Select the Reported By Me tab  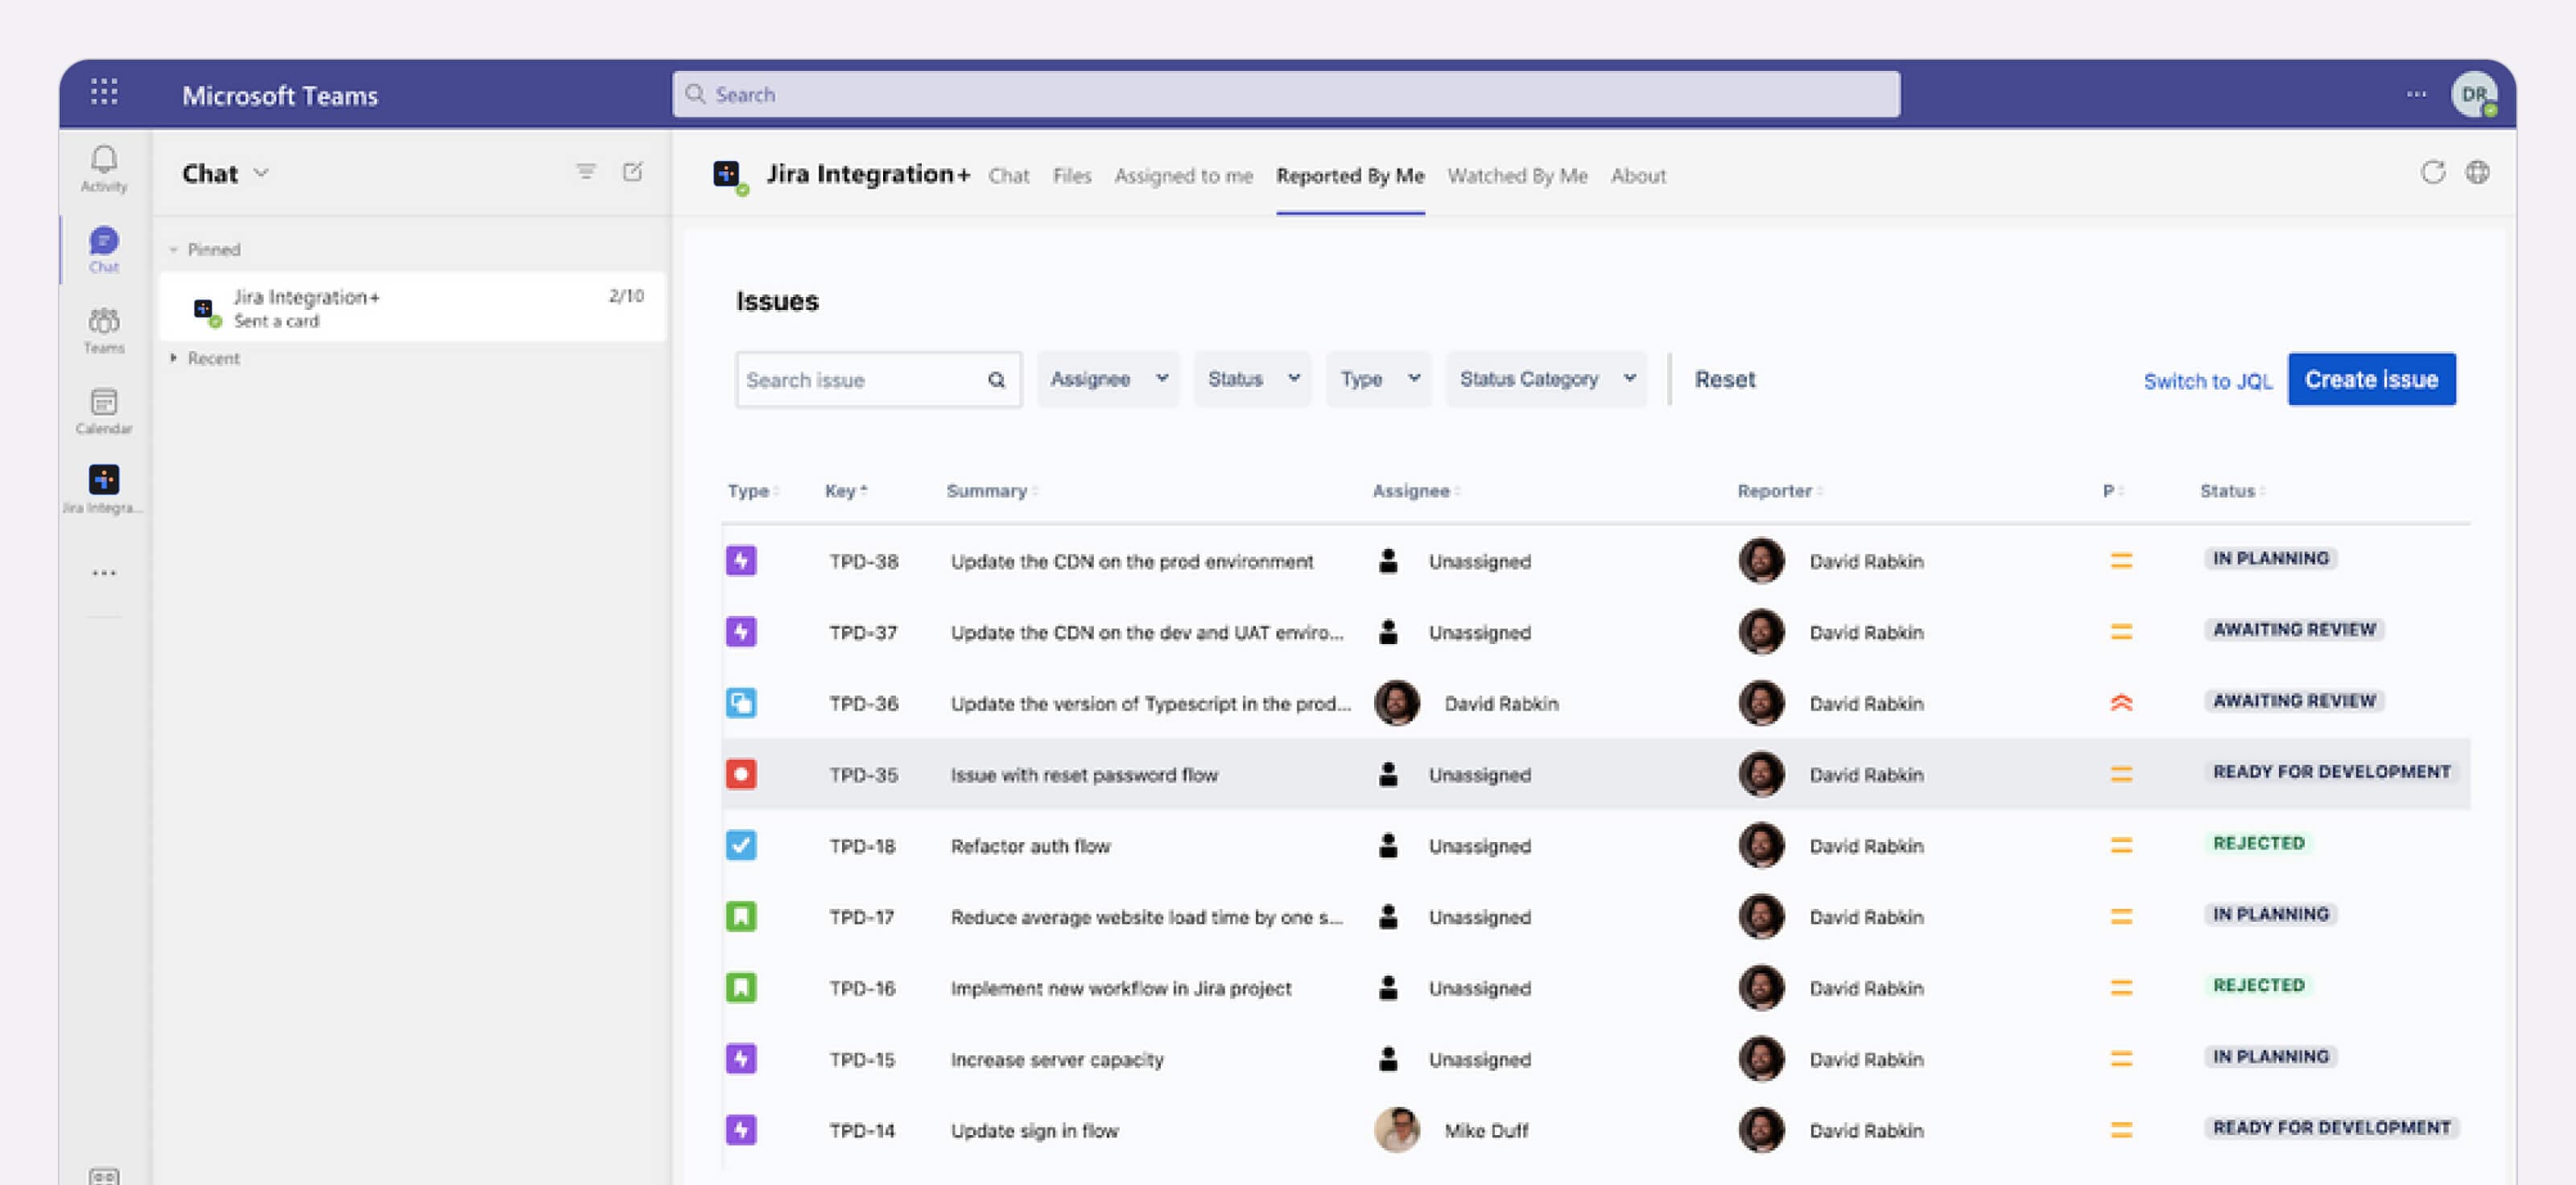1350,176
